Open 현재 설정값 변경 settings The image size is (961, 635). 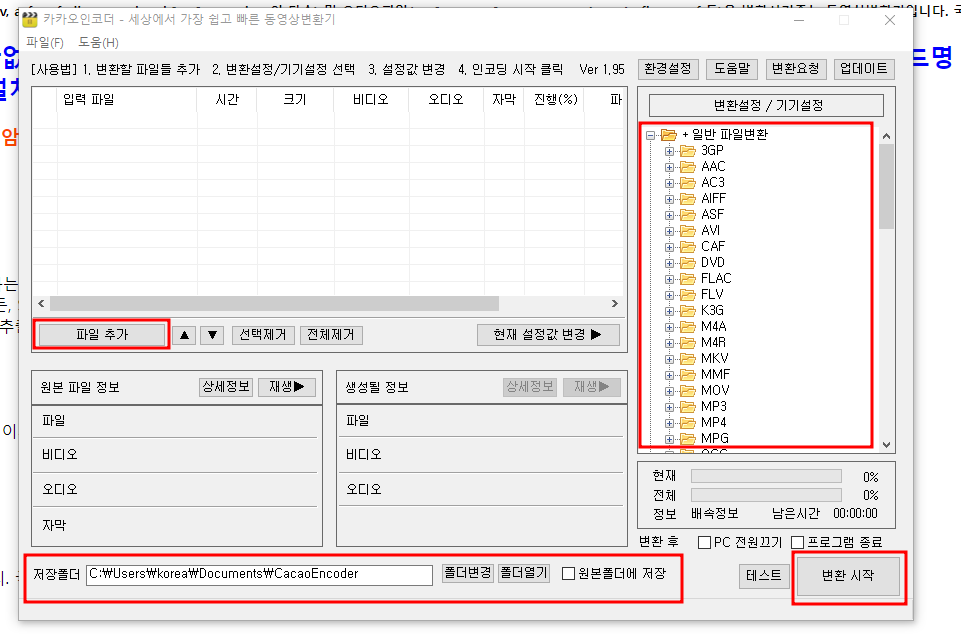pyautogui.click(x=548, y=335)
